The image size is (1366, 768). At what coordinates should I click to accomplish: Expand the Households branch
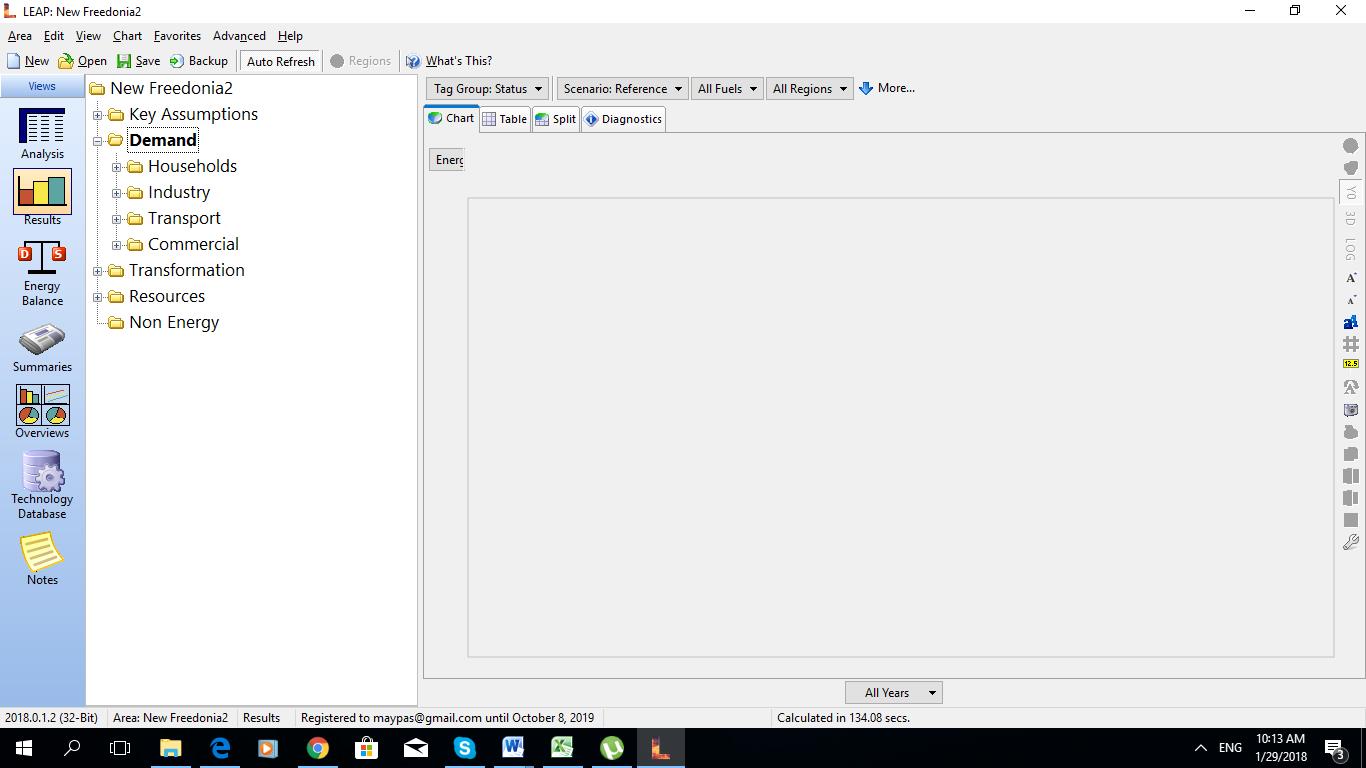point(117,167)
